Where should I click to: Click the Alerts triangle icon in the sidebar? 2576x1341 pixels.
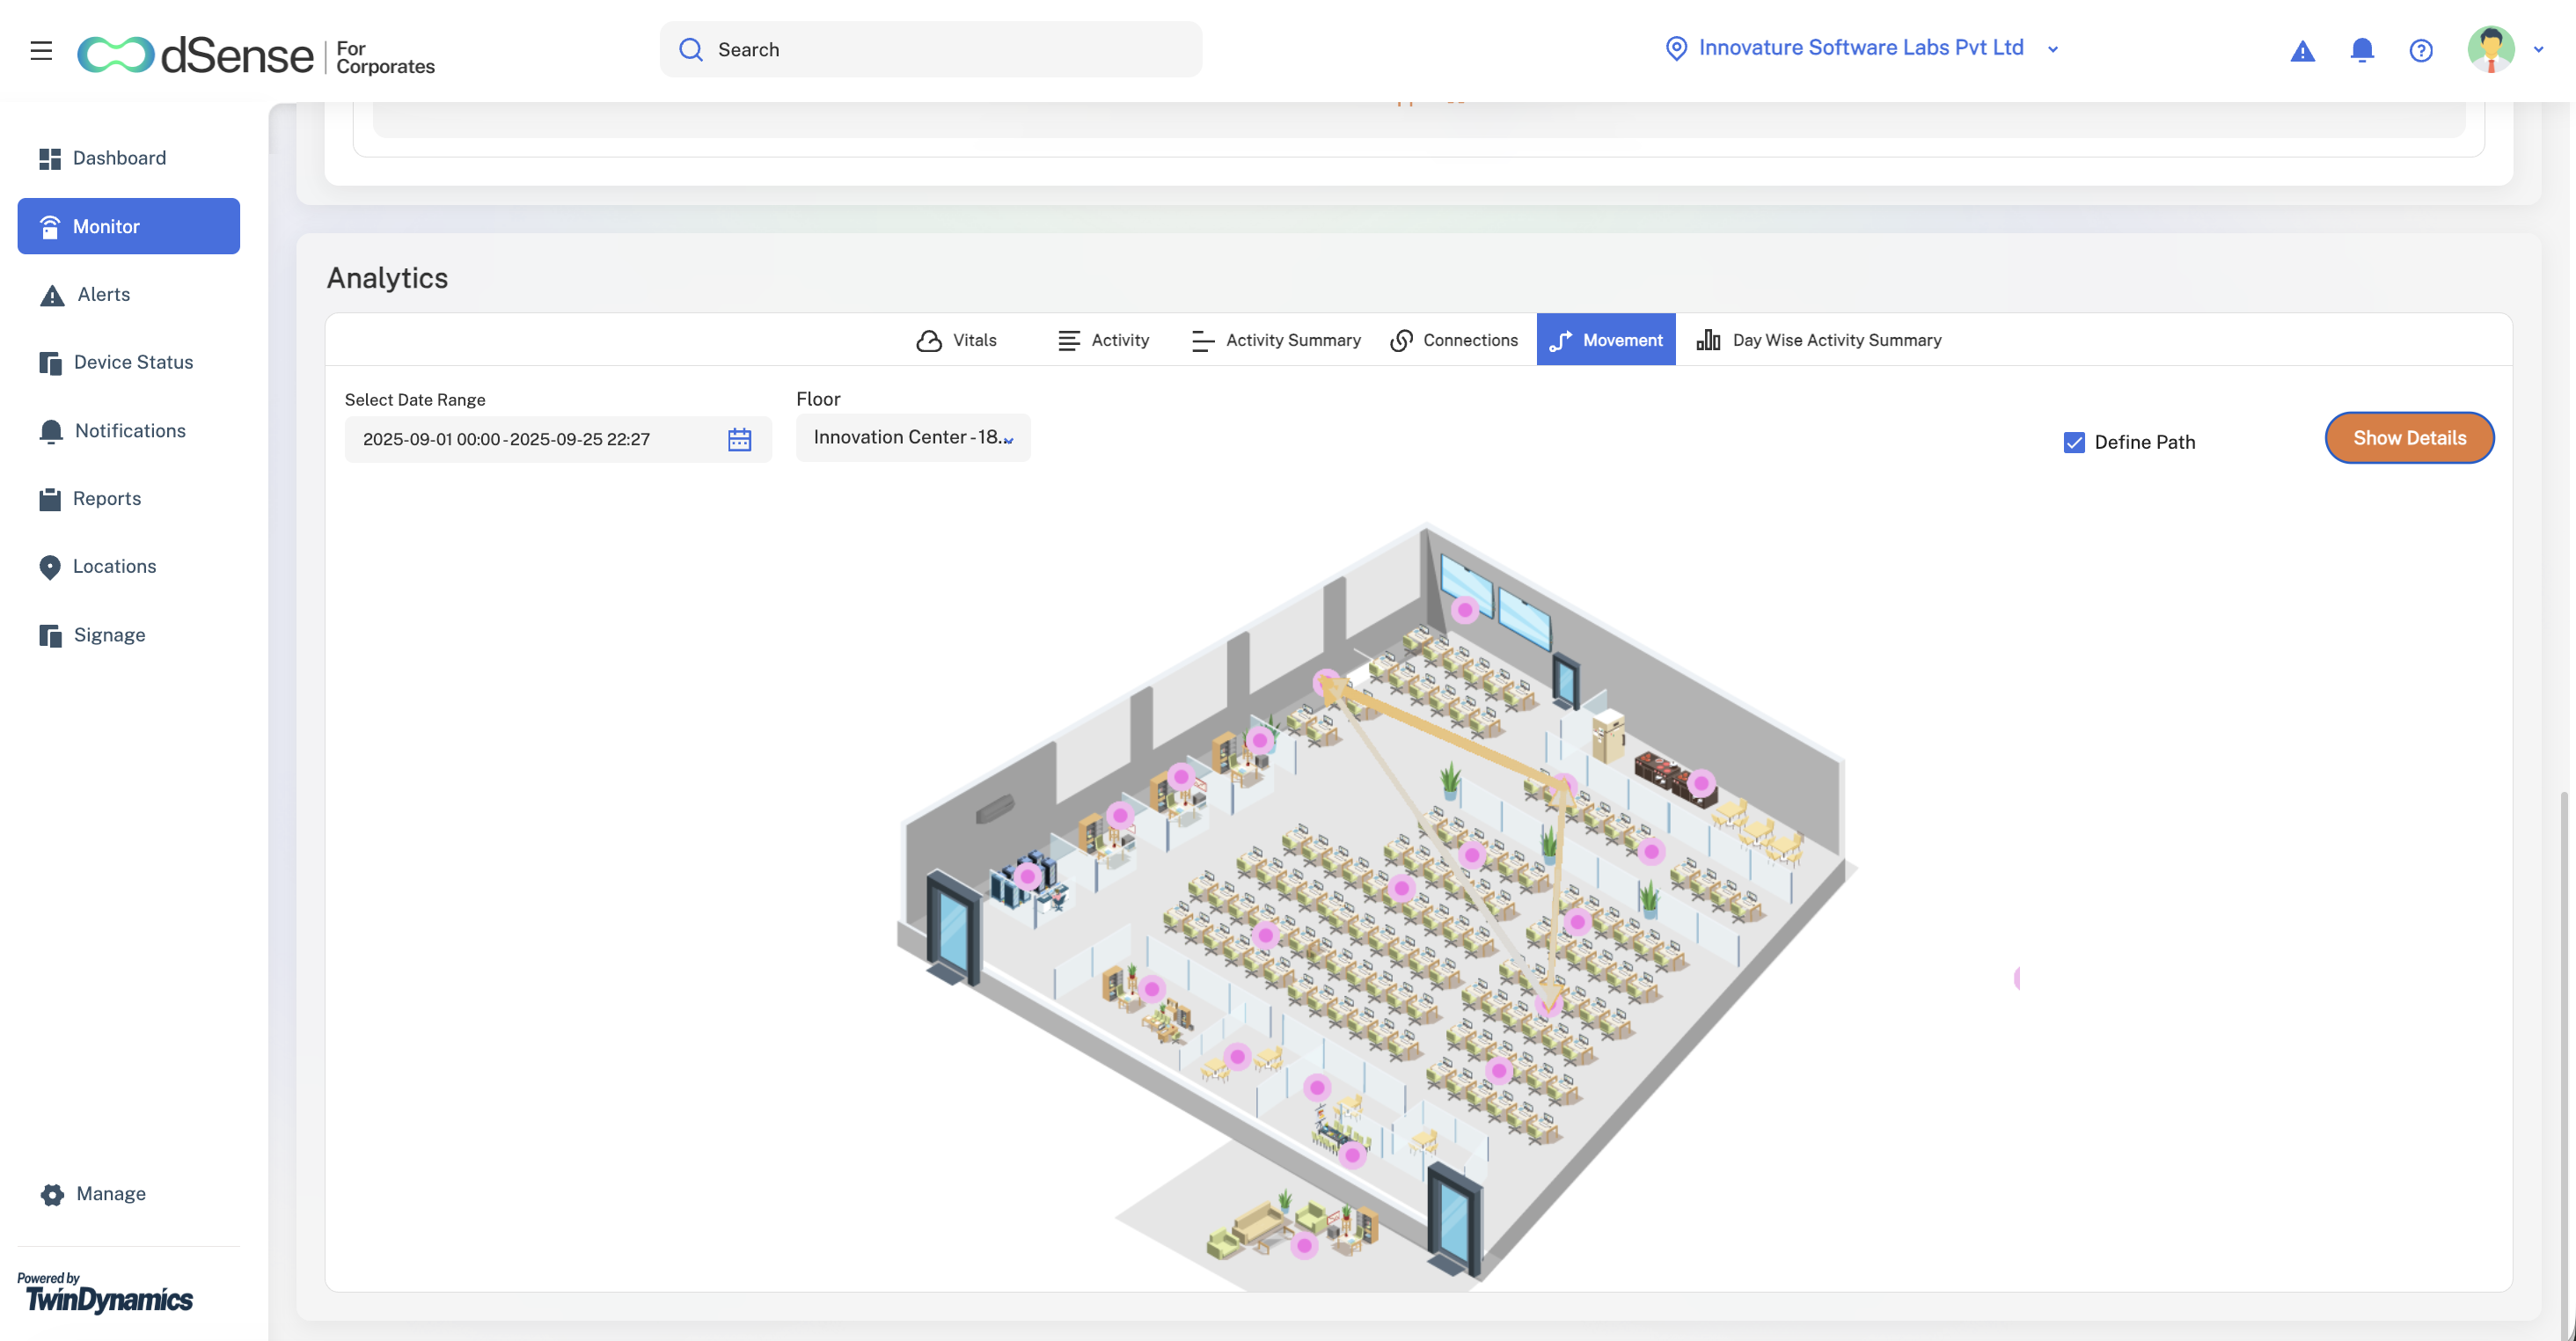click(x=51, y=295)
